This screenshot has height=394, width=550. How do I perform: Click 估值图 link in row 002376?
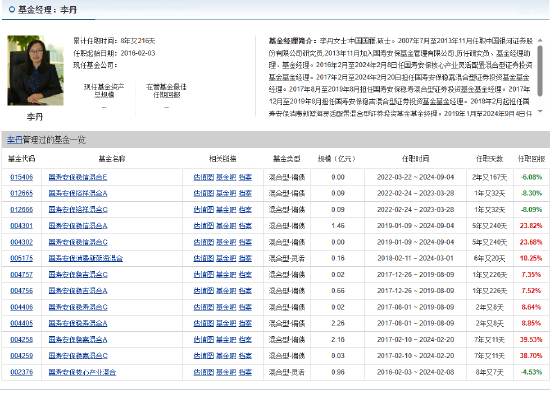203,372
